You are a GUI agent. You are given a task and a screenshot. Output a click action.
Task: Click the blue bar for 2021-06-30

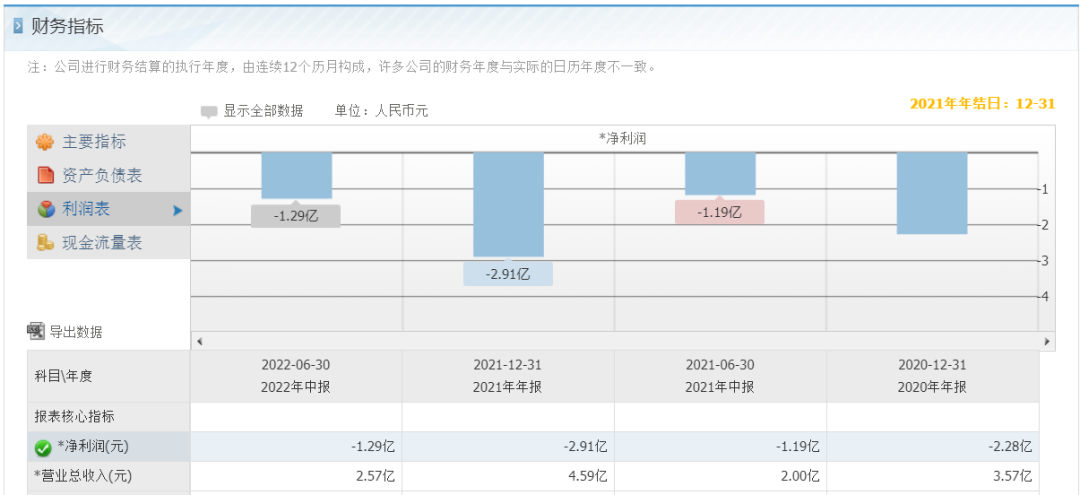point(720,173)
